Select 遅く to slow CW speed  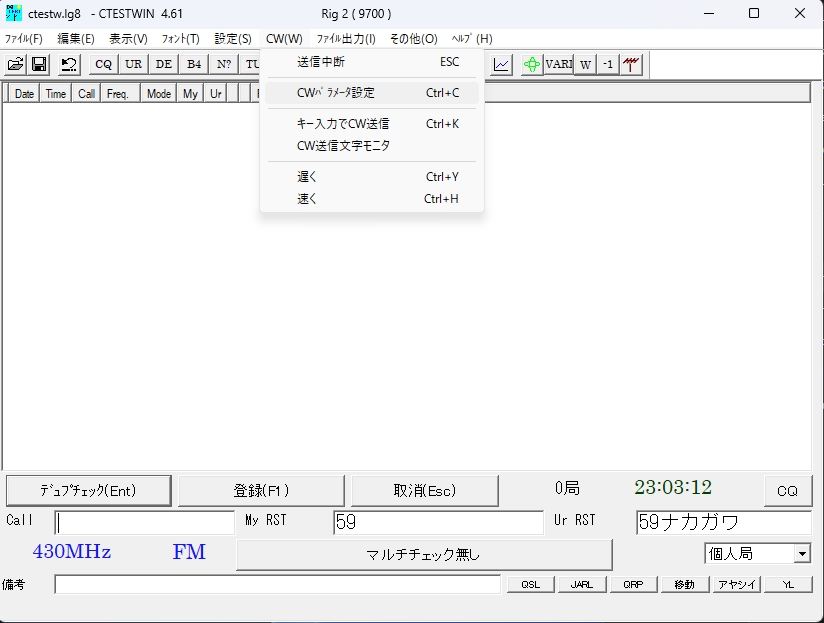(372, 177)
